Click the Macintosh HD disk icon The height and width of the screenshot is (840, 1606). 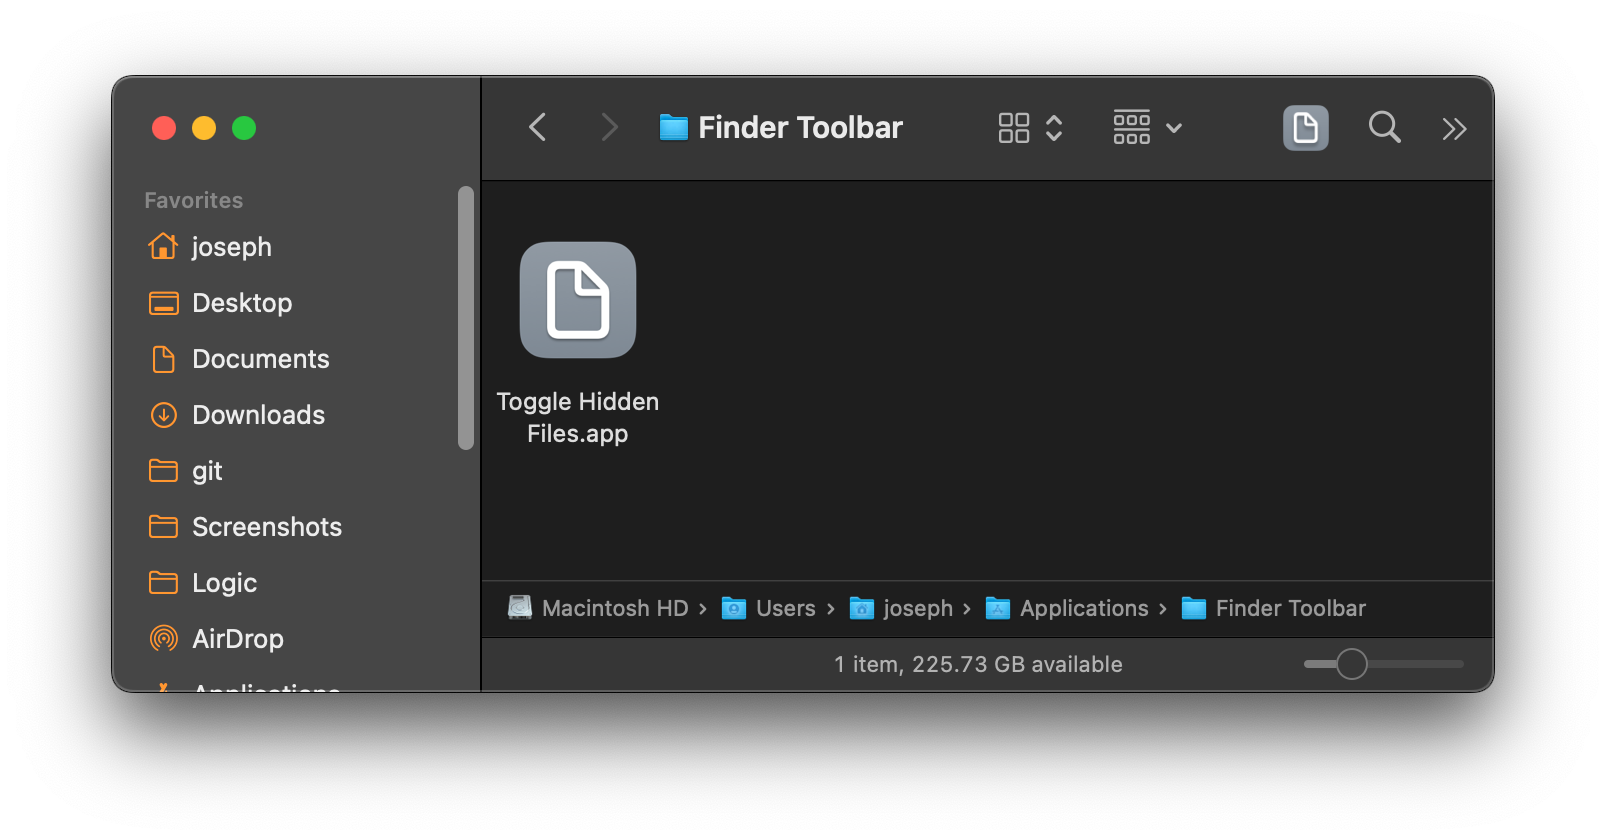520,607
